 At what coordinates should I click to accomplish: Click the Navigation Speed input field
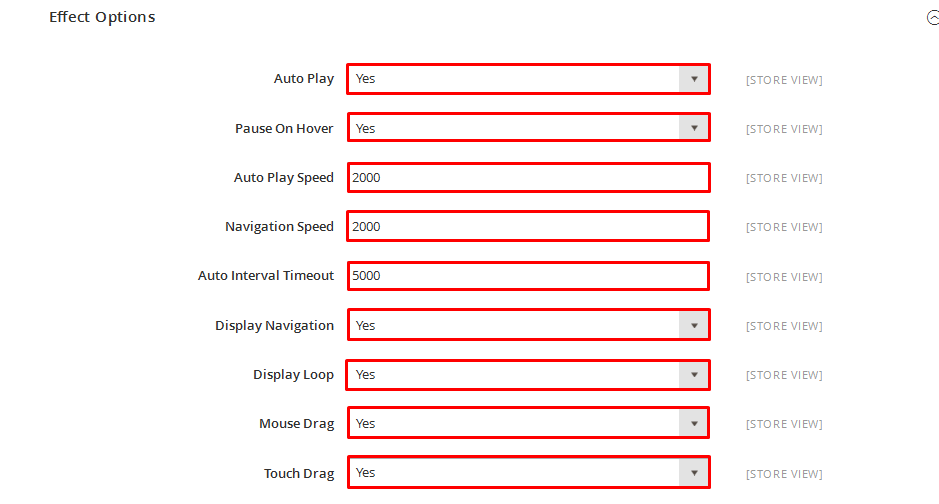(528, 226)
